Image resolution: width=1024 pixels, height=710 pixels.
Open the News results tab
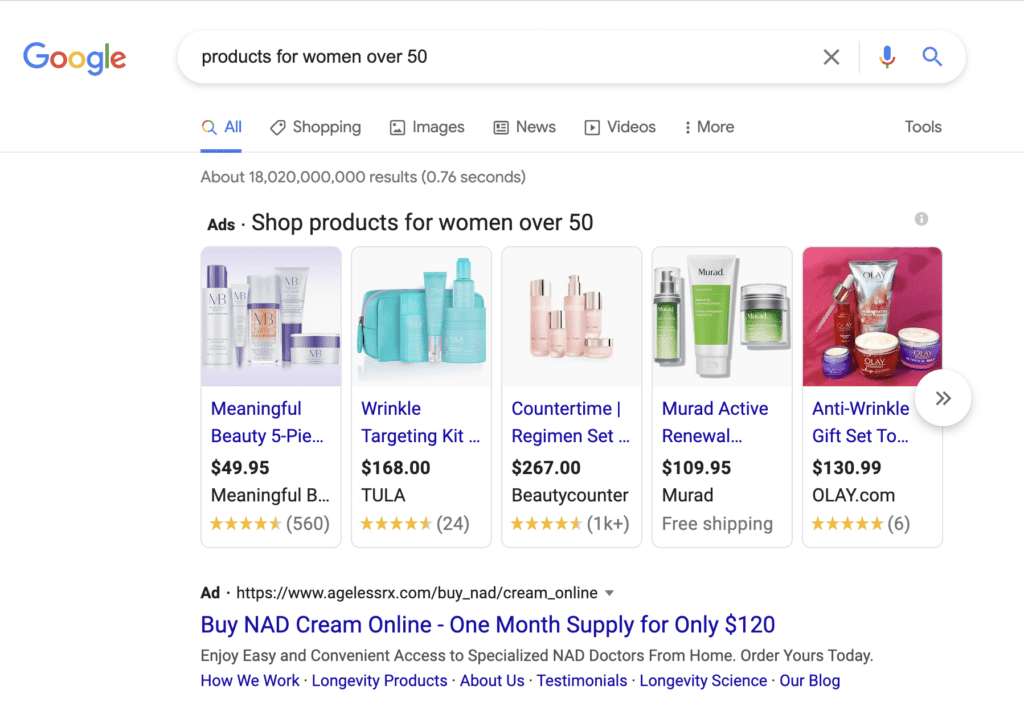pyautogui.click(x=524, y=127)
